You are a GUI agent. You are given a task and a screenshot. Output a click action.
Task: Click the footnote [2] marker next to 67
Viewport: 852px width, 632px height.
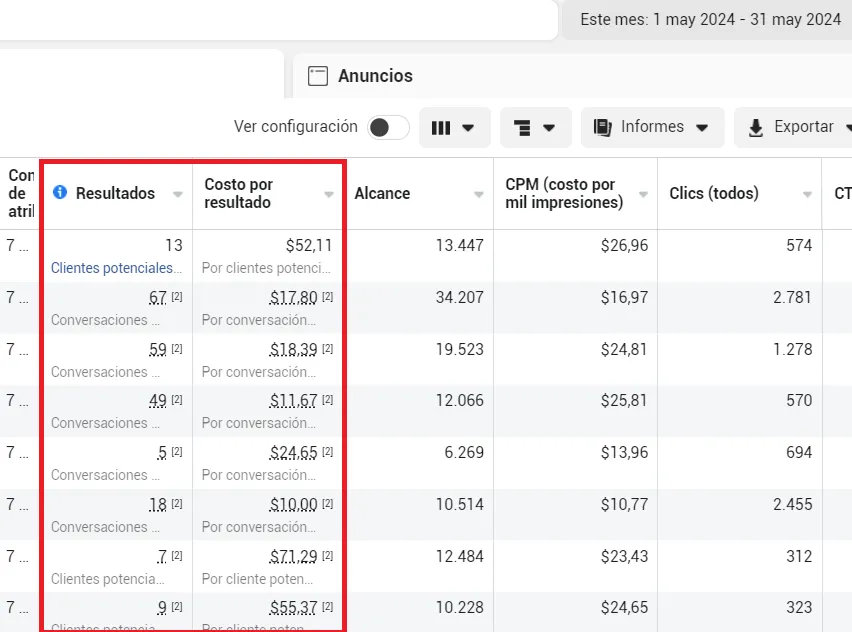point(177,297)
